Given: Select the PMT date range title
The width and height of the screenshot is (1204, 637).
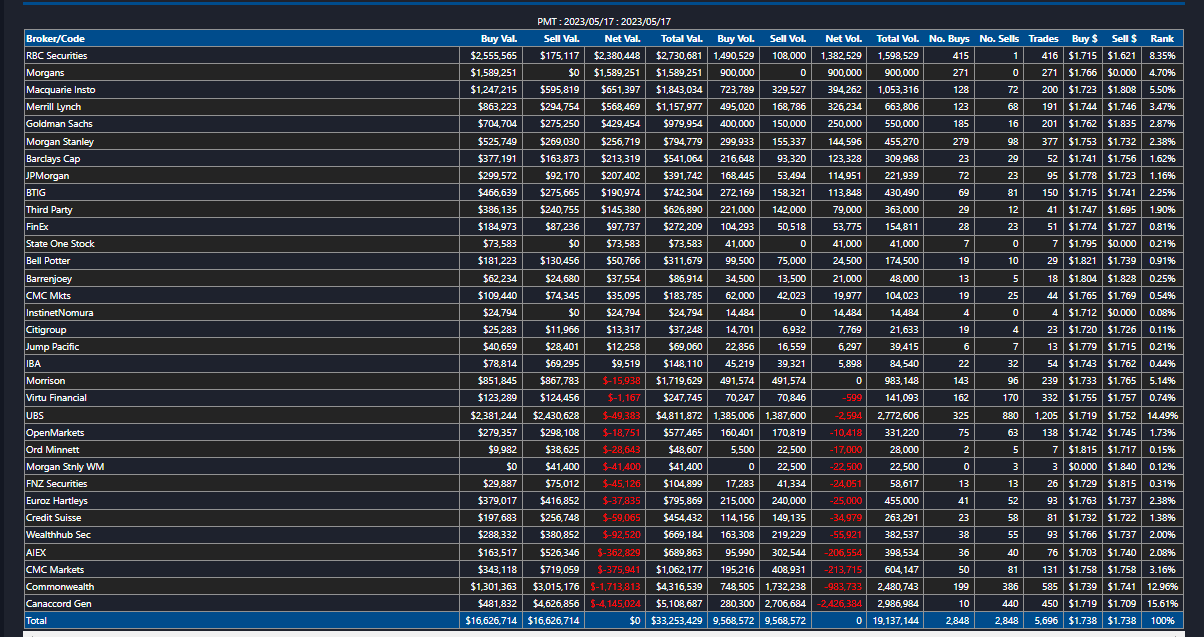Looking at the screenshot, I should click(x=603, y=21).
